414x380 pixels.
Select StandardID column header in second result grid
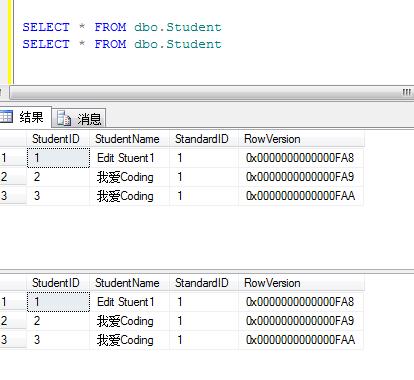(x=204, y=283)
